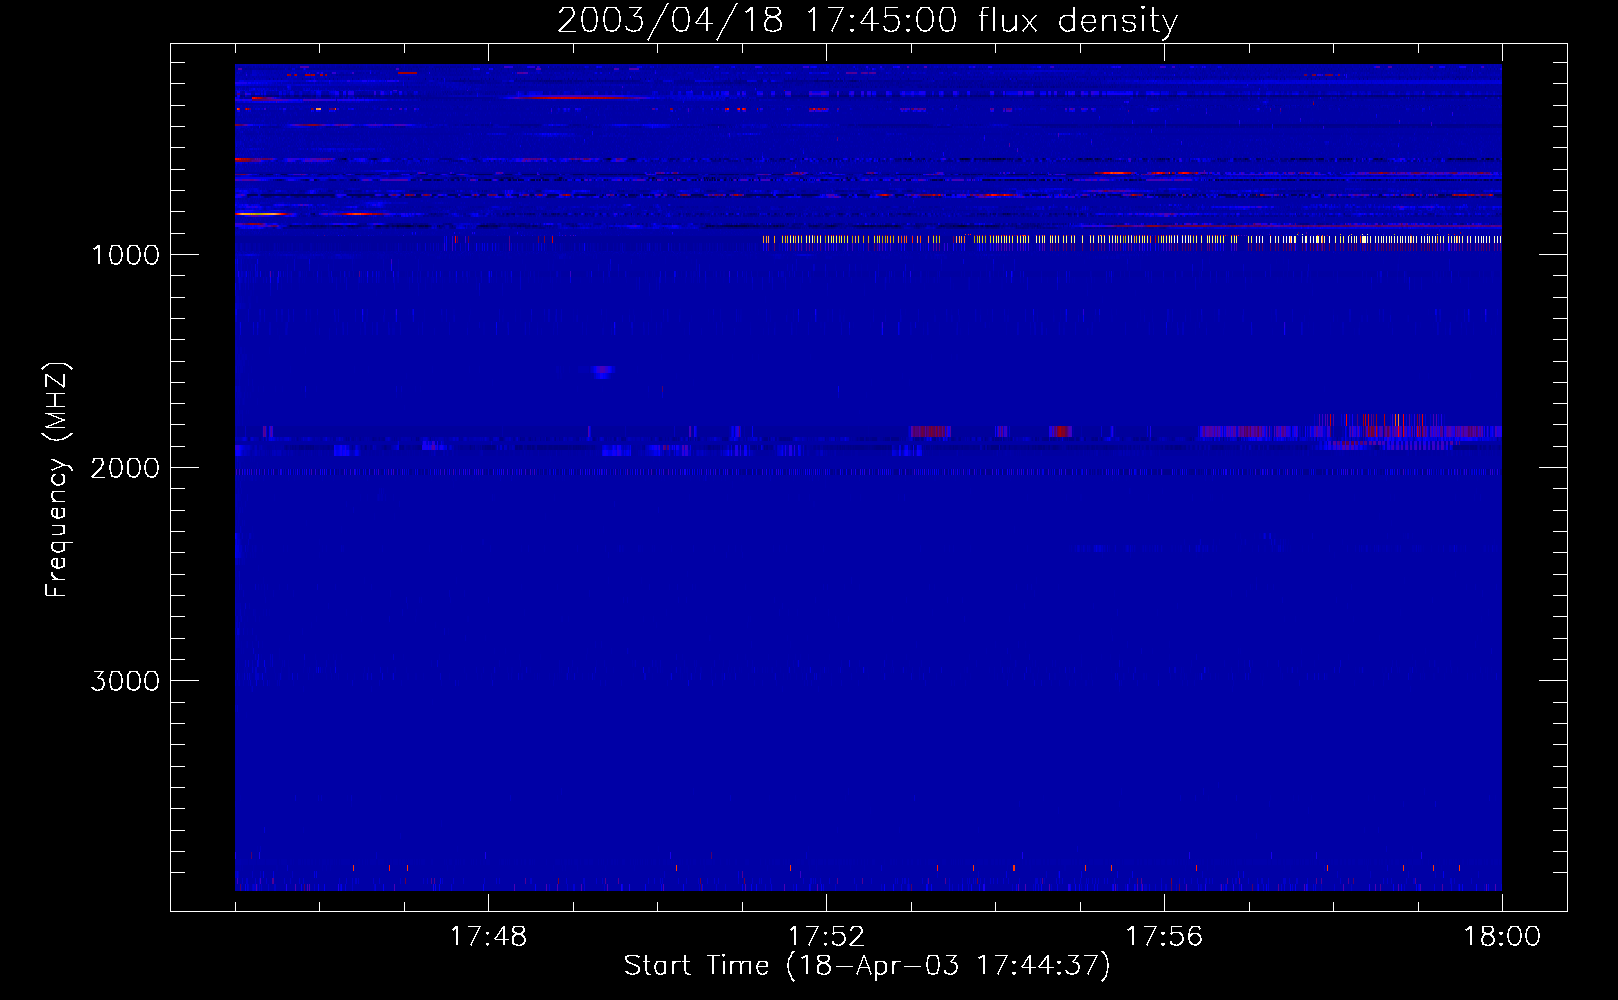Click the 'Start Time (18-Apr-03 17:44:37)' axis label

click(867, 966)
